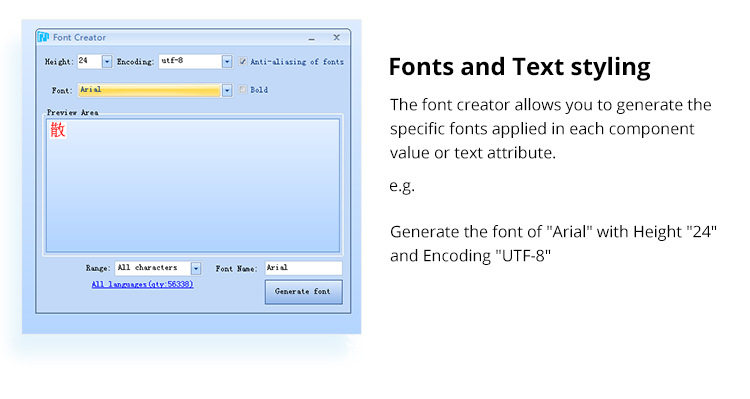Viewport: 750px width, 399px height.
Task: Click the Font Creator app icon
Action: [44, 37]
